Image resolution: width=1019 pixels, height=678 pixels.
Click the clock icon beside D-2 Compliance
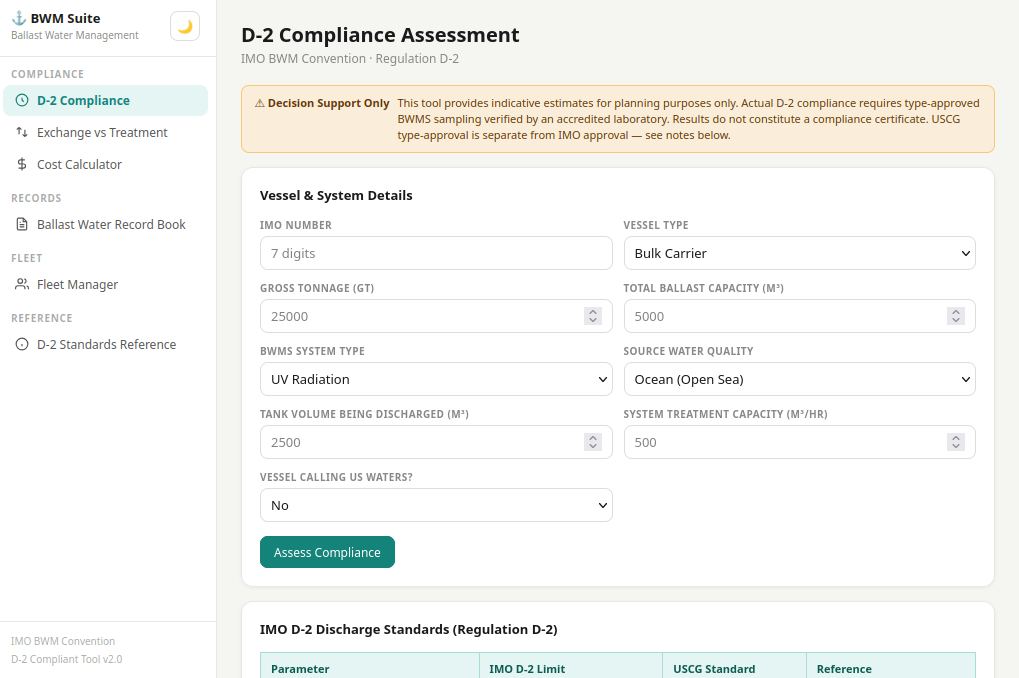point(22,100)
